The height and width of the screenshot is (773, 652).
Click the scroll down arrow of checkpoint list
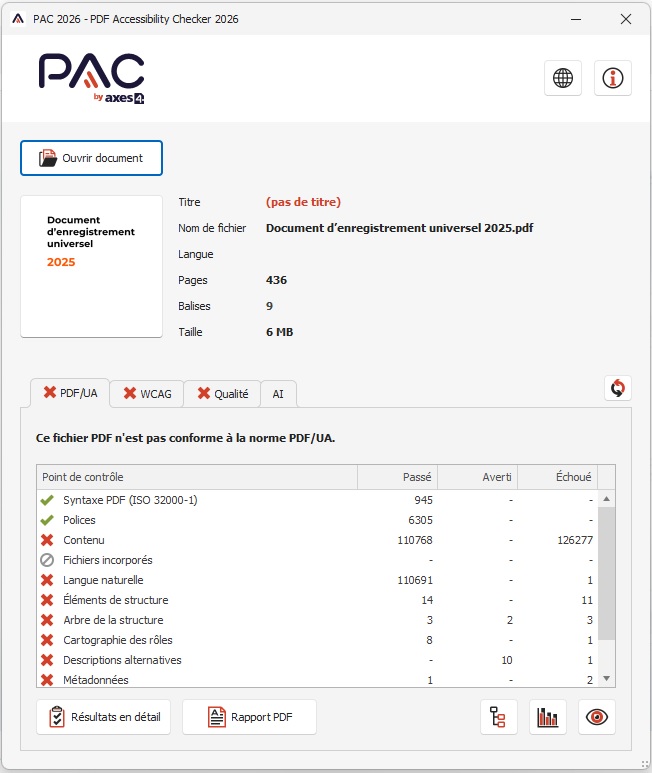[x=607, y=678]
